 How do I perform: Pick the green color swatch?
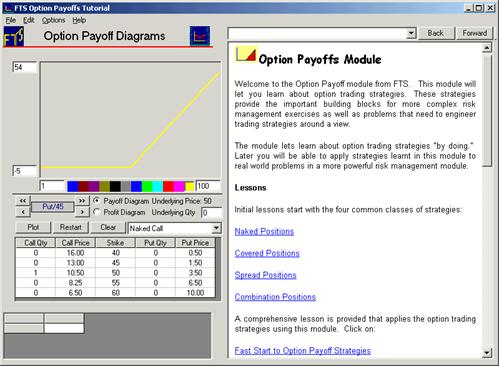pyautogui.click(x=147, y=186)
